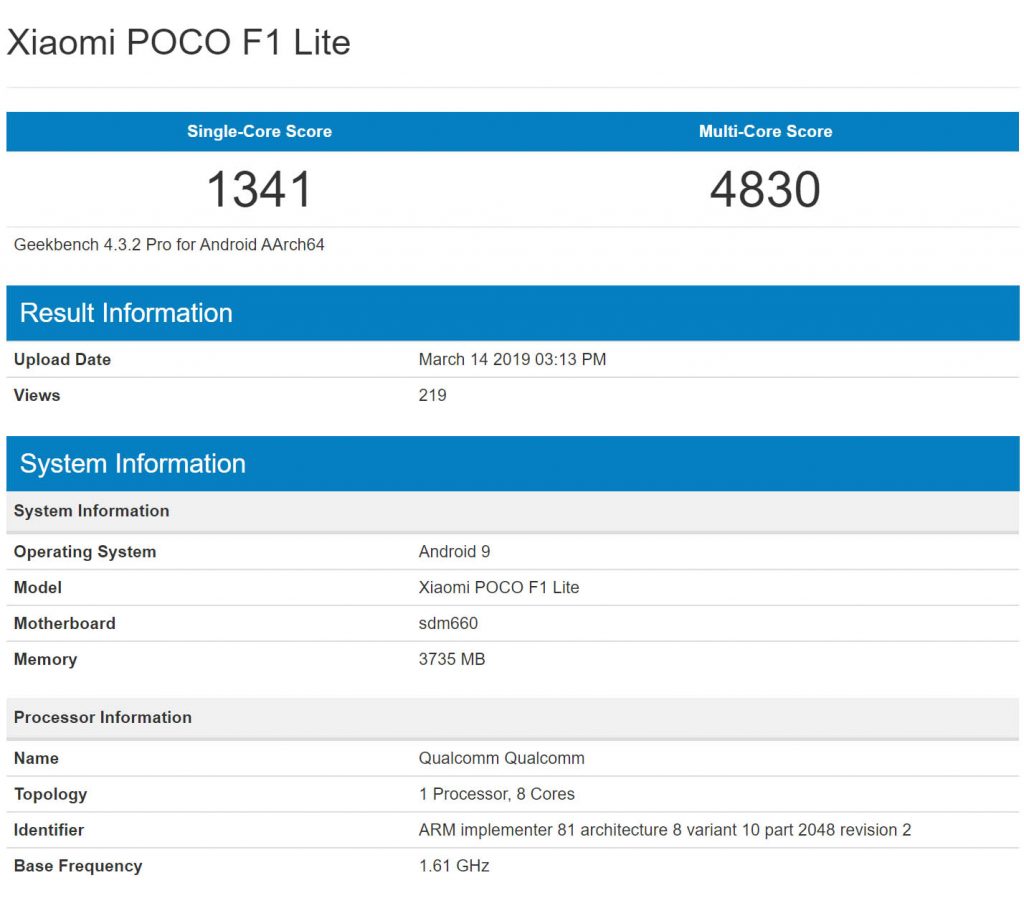The width and height of the screenshot is (1024, 898).
Task: Click the Memory label
Action: coord(45,660)
